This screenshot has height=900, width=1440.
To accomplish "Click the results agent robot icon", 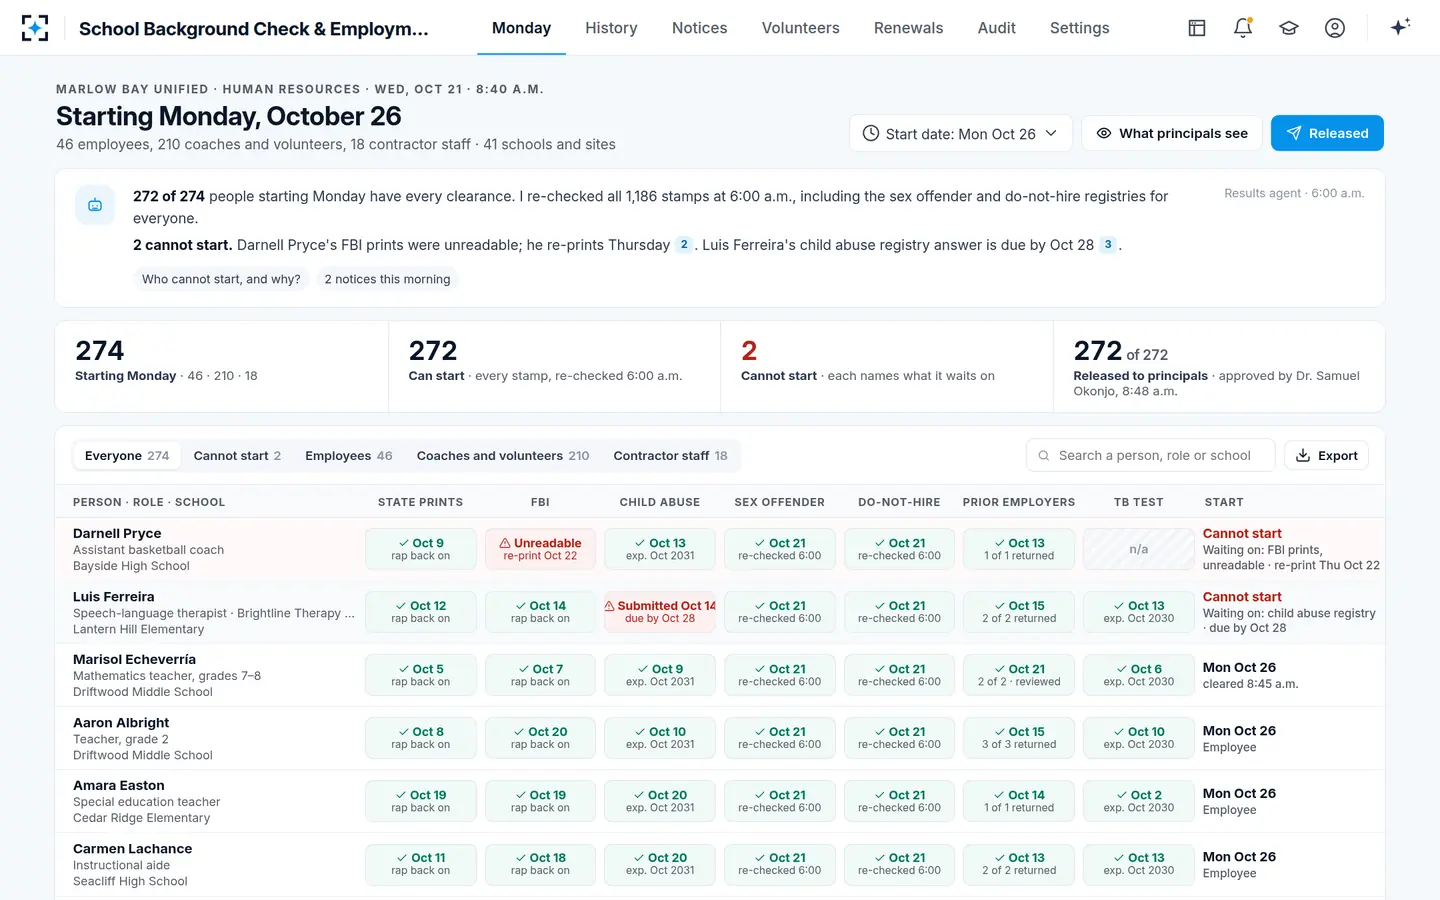I will pyautogui.click(x=95, y=205).
